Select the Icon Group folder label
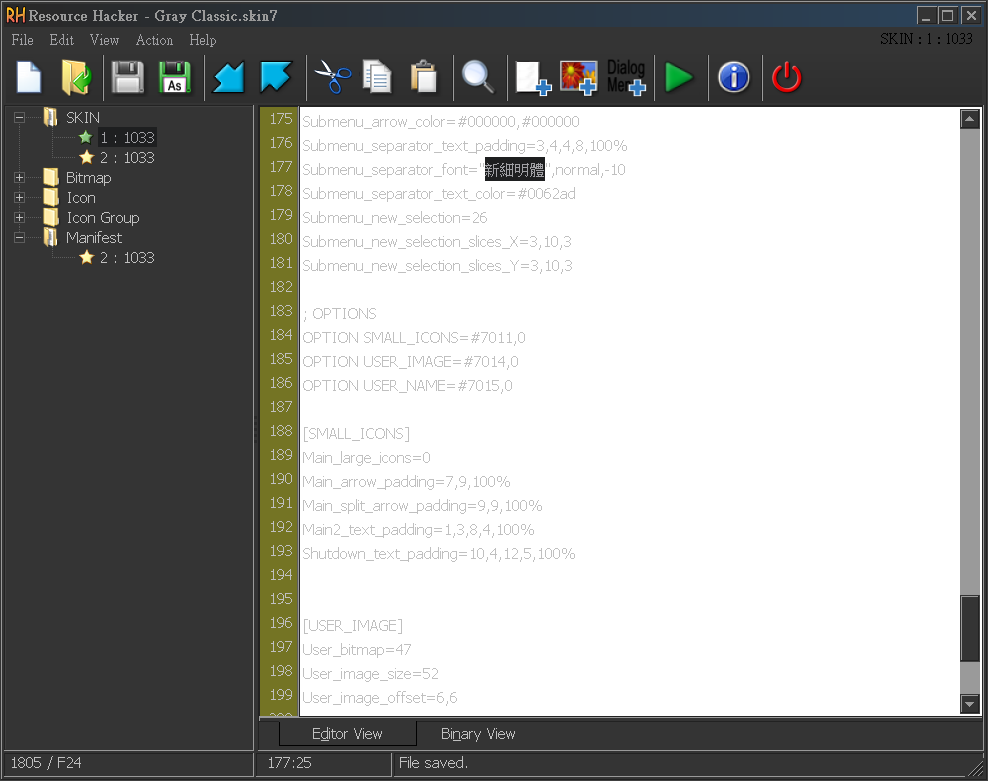The height and width of the screenshot is (781, 988). click(x=103, y=217)
